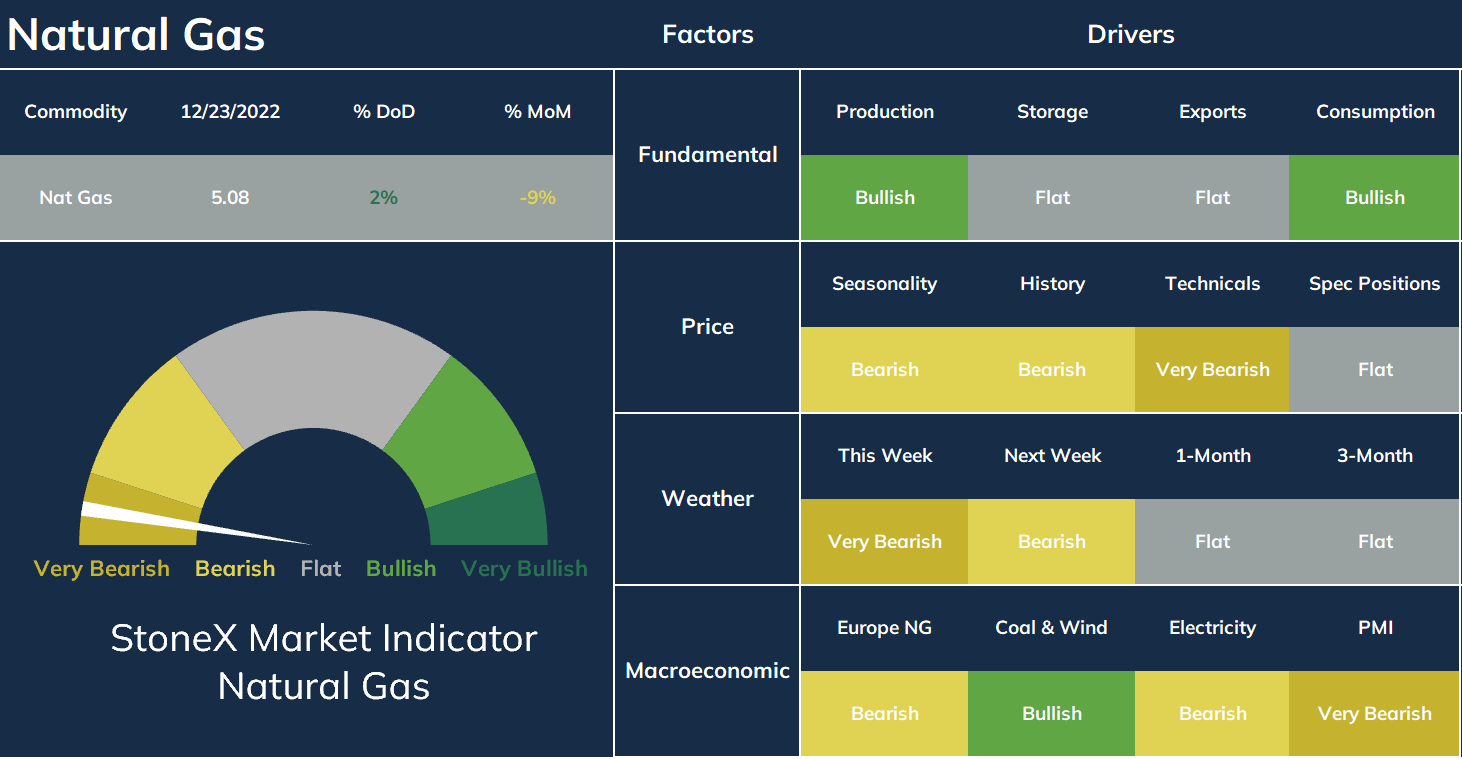Image resolution: width=1462 pixels, height=759 pixels.
Task: Click the Production Bullish cell
Action: (x=884, y=197)
